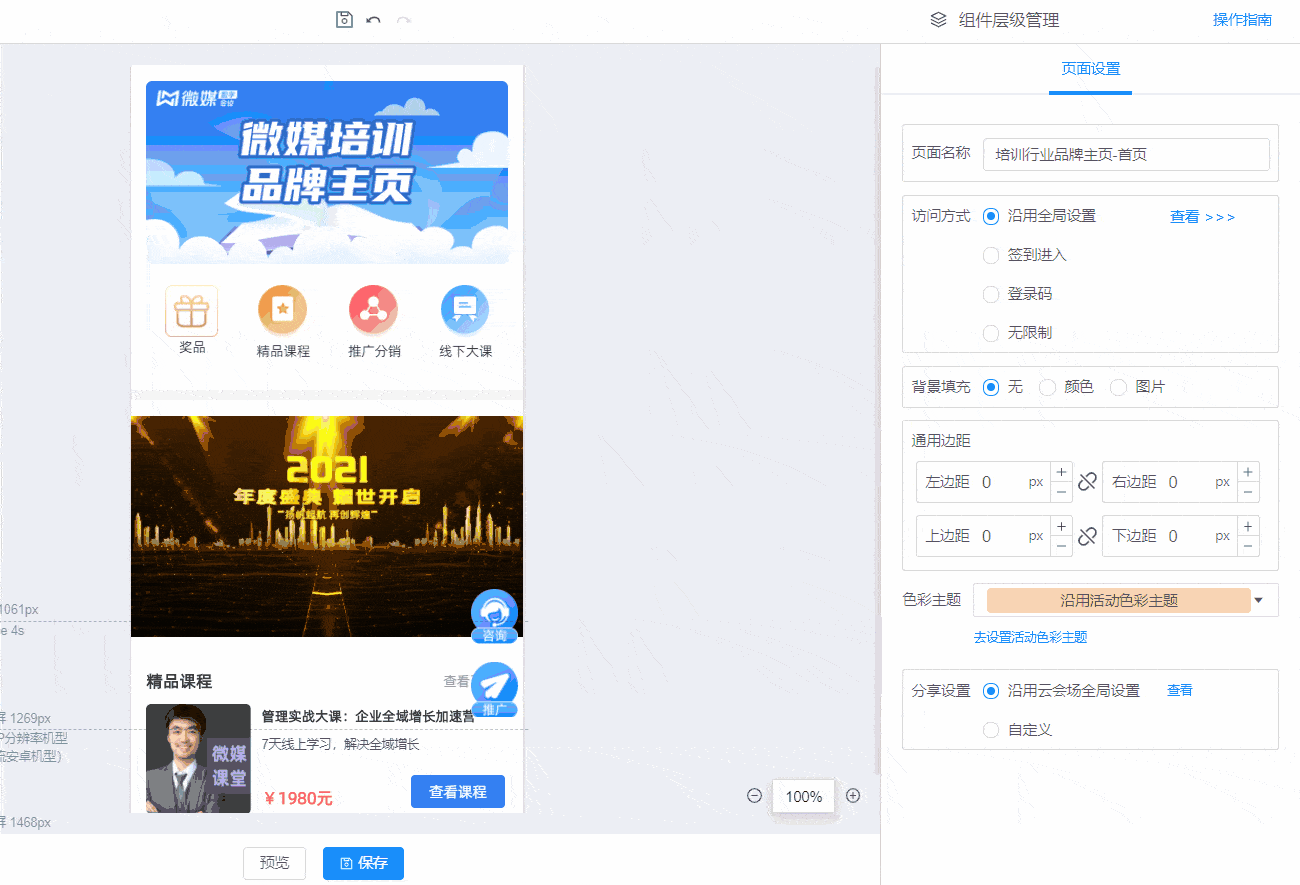Select the 推广分销 red icon
1300x885 pixels.
tap(374, 310)
